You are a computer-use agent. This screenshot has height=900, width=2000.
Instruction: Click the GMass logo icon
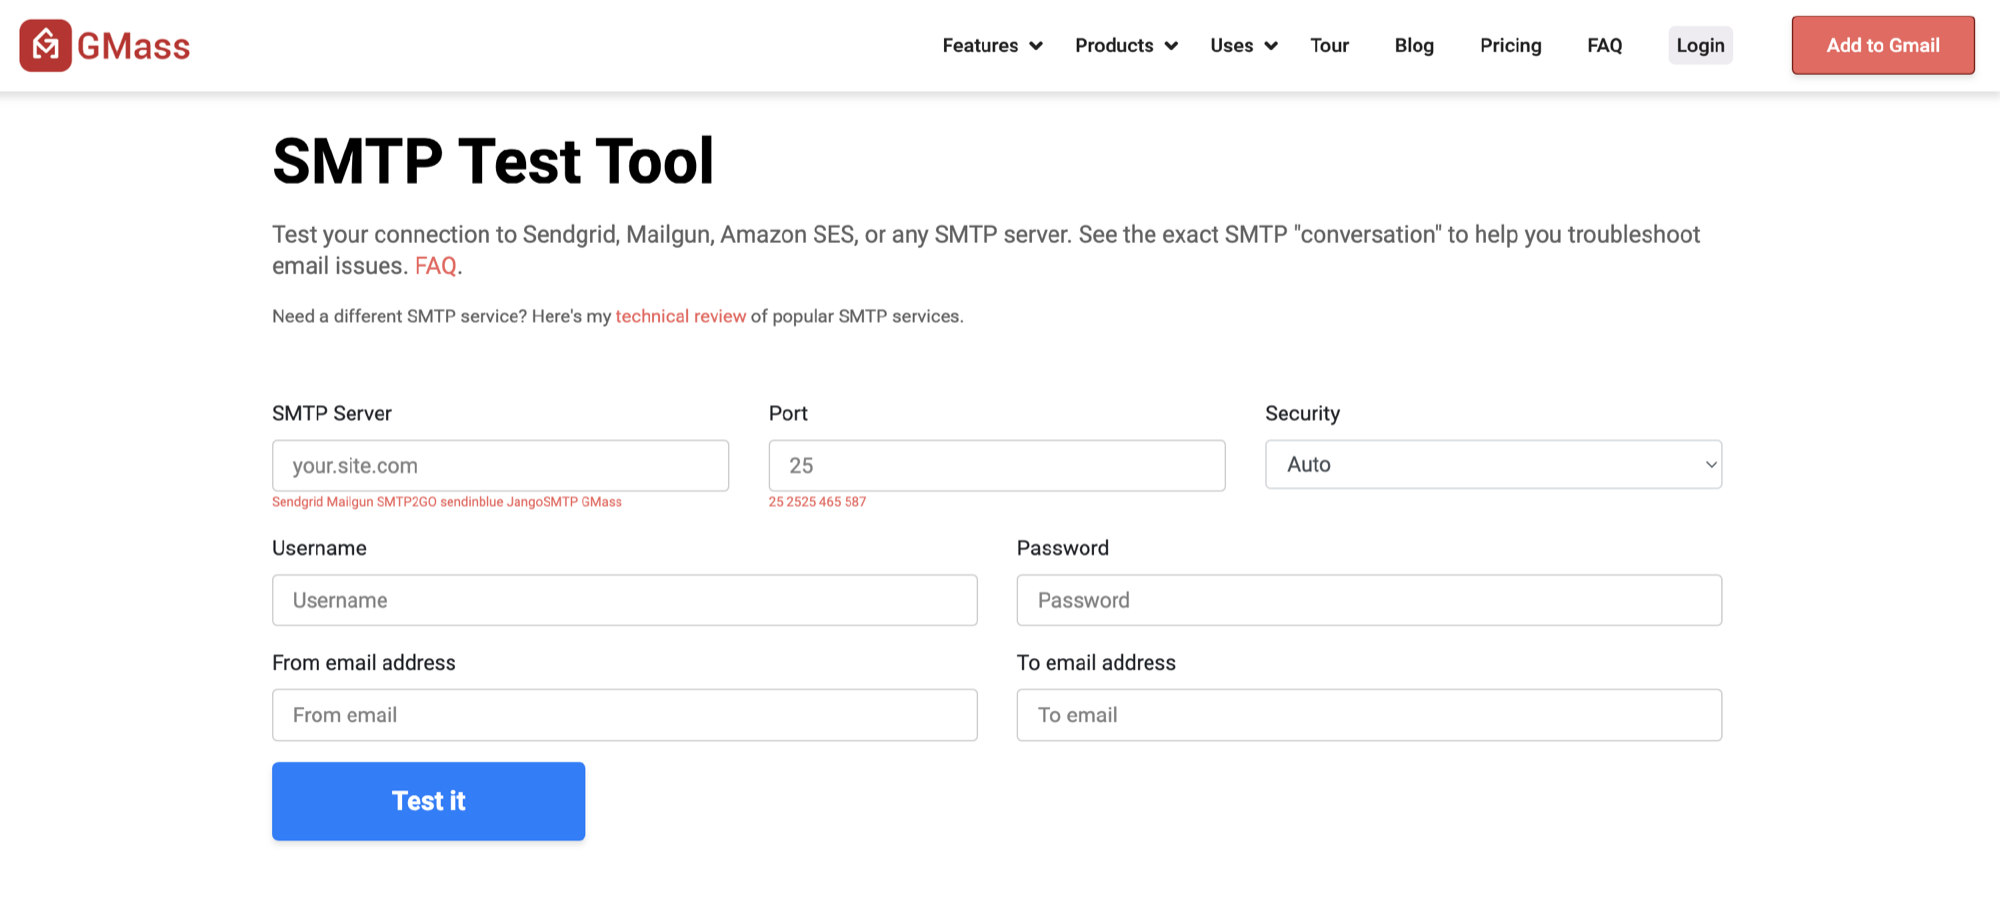click(45, 45)
